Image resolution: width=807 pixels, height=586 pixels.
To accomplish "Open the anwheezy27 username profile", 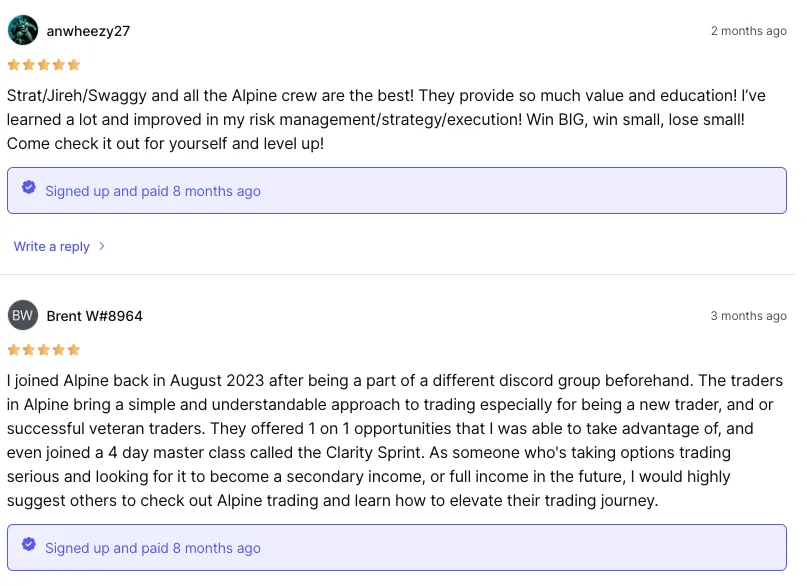I will [x=88, y=31].
